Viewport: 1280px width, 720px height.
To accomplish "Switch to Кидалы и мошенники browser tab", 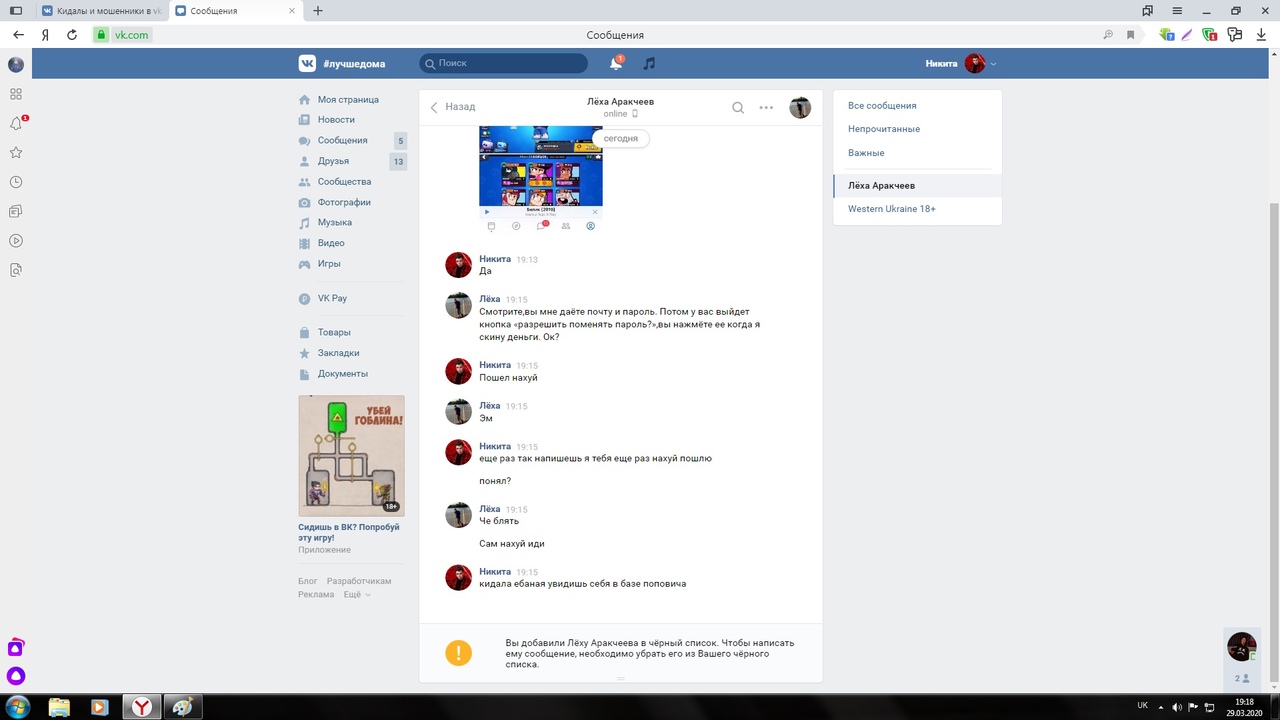I will [x=100, y=11].
